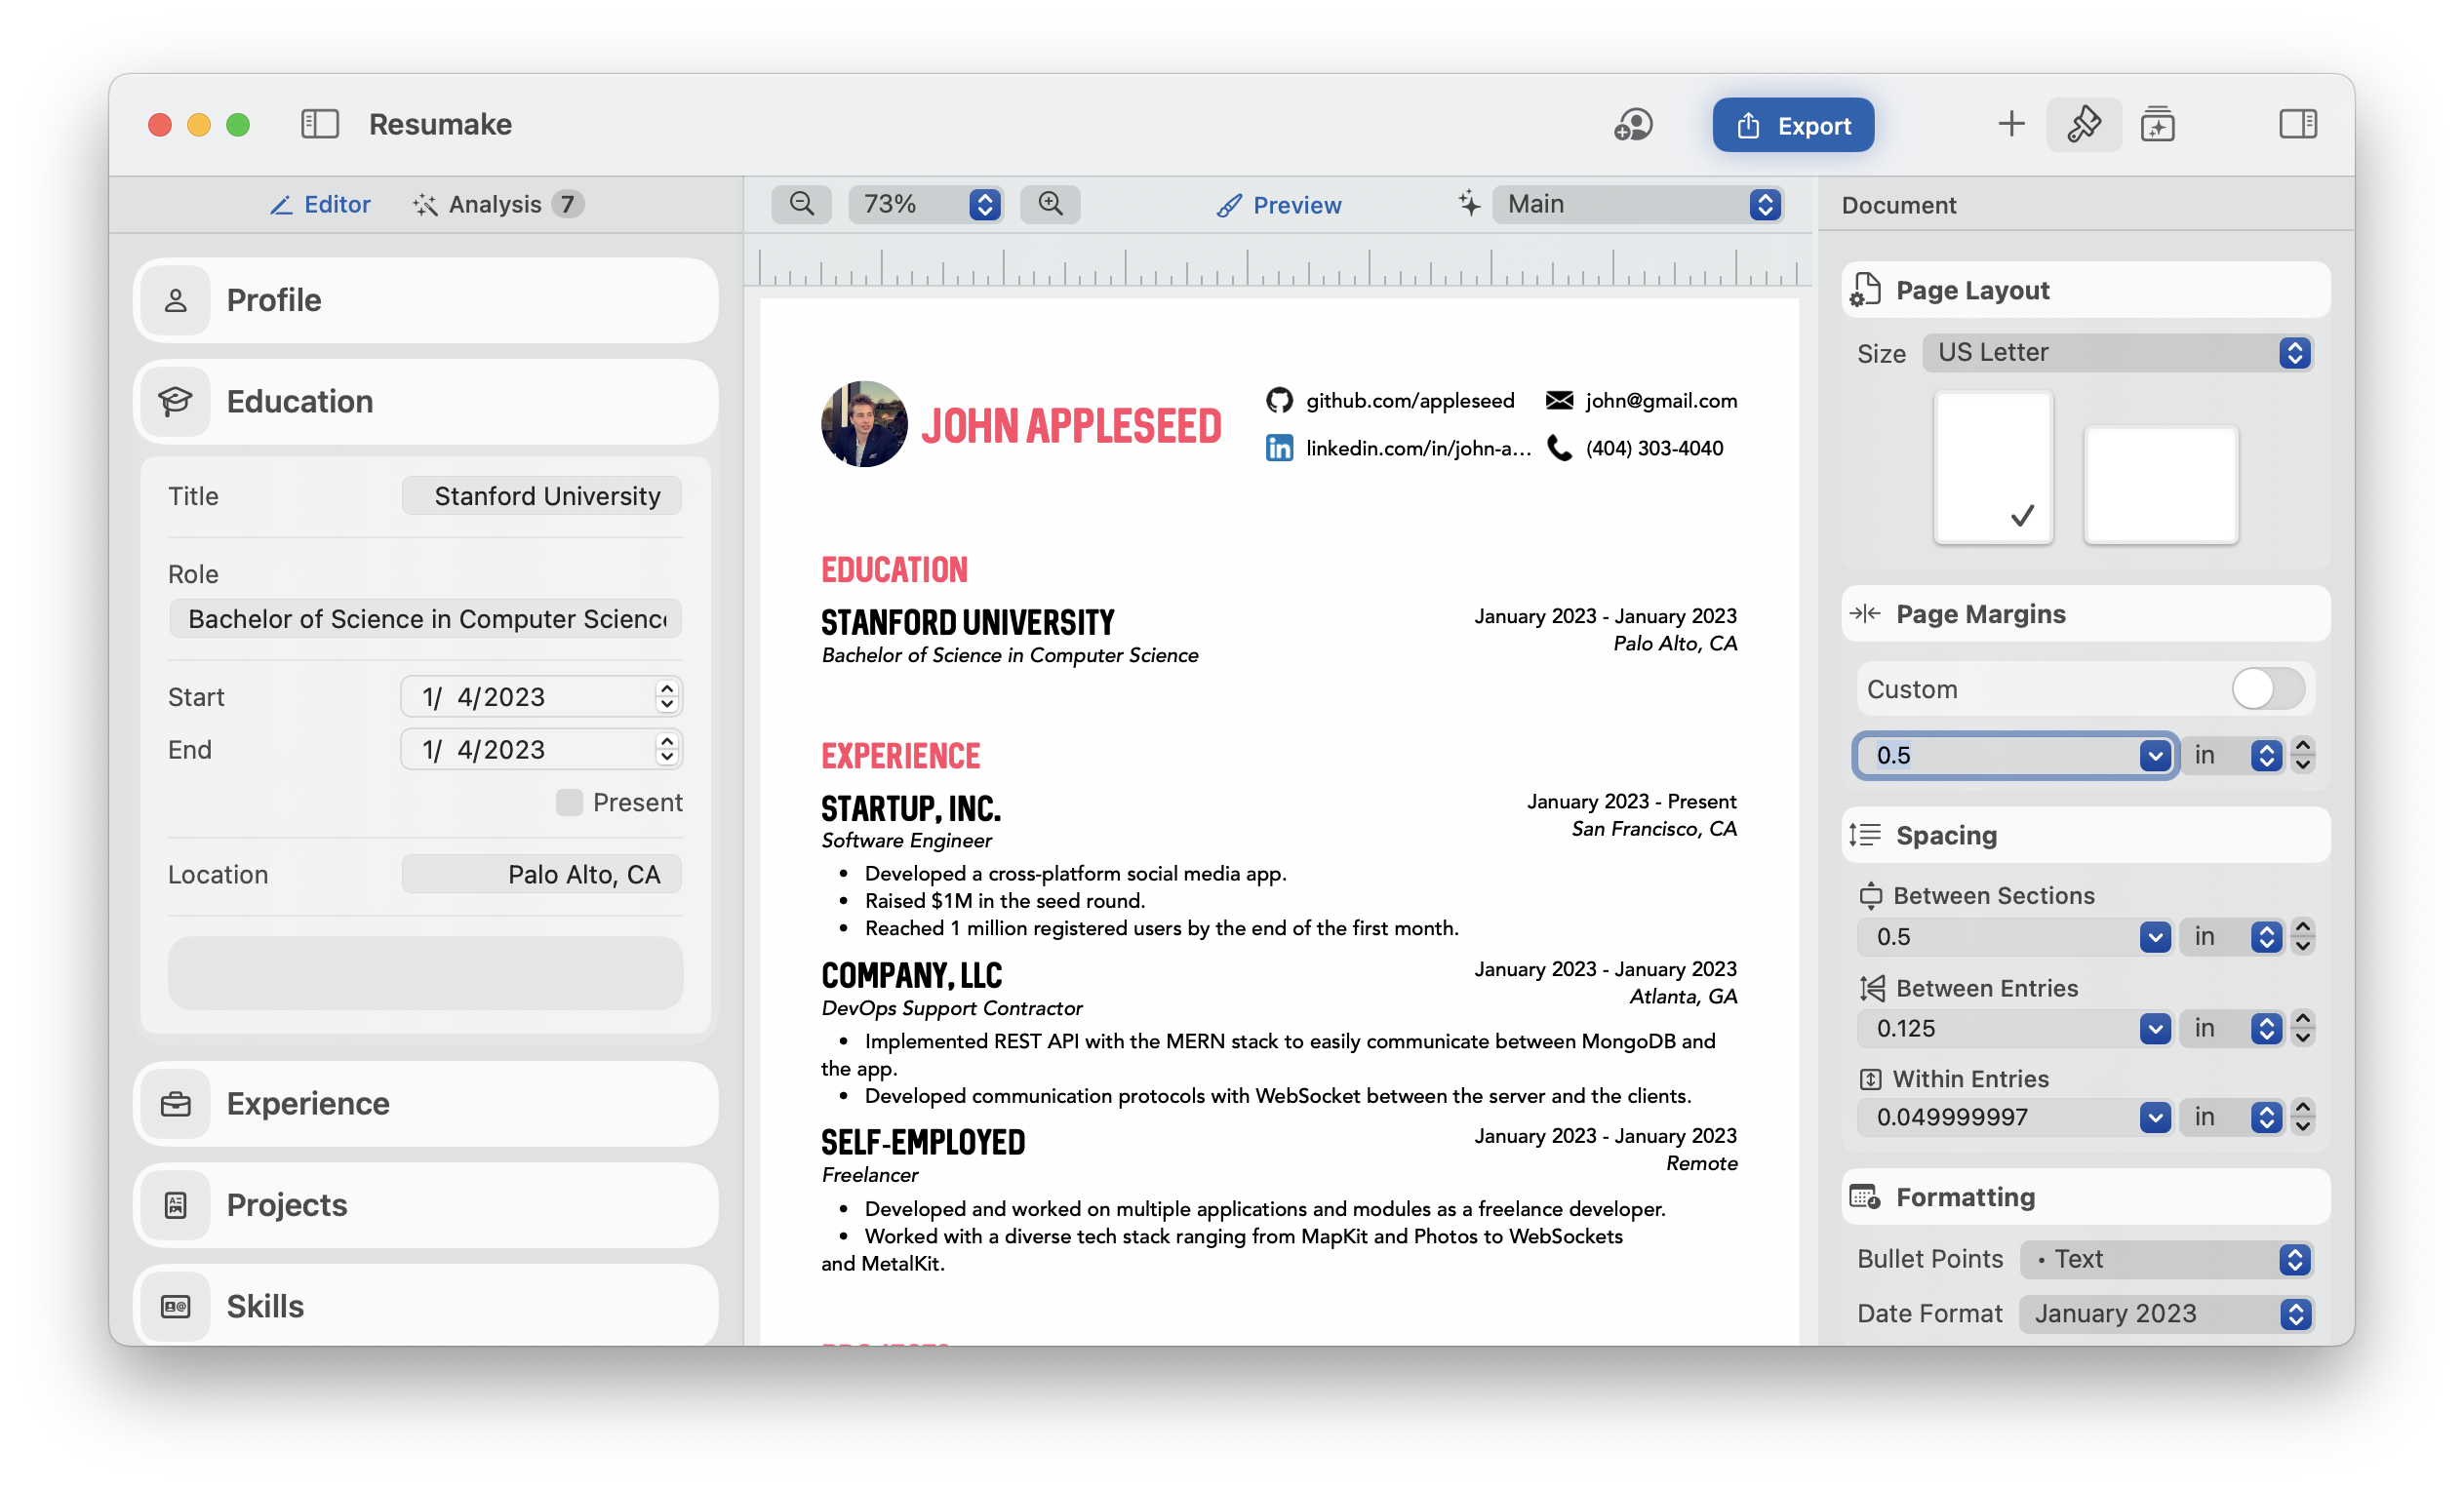2464x1490 pixels.
Task: Toggle the right sidebar panel icon
Action: tap(2297, 124)
